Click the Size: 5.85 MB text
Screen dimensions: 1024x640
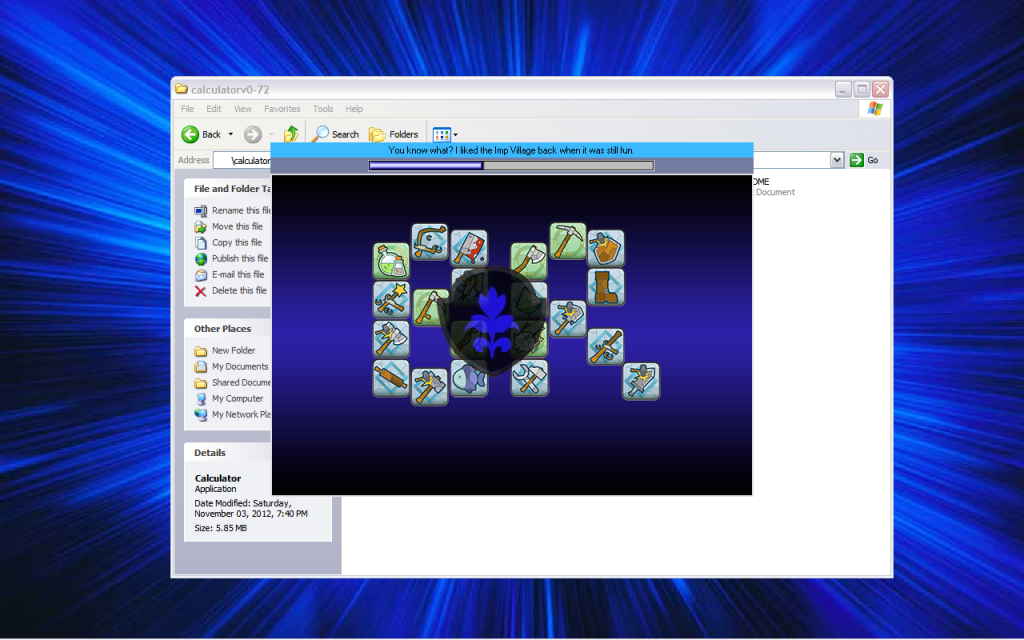click(221, 528)
